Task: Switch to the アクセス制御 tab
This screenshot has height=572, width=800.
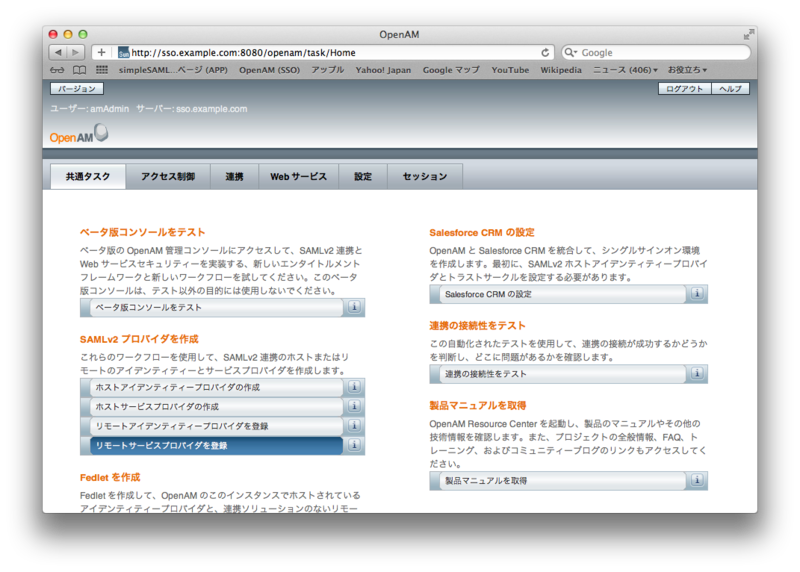Action: click(168, 176)
